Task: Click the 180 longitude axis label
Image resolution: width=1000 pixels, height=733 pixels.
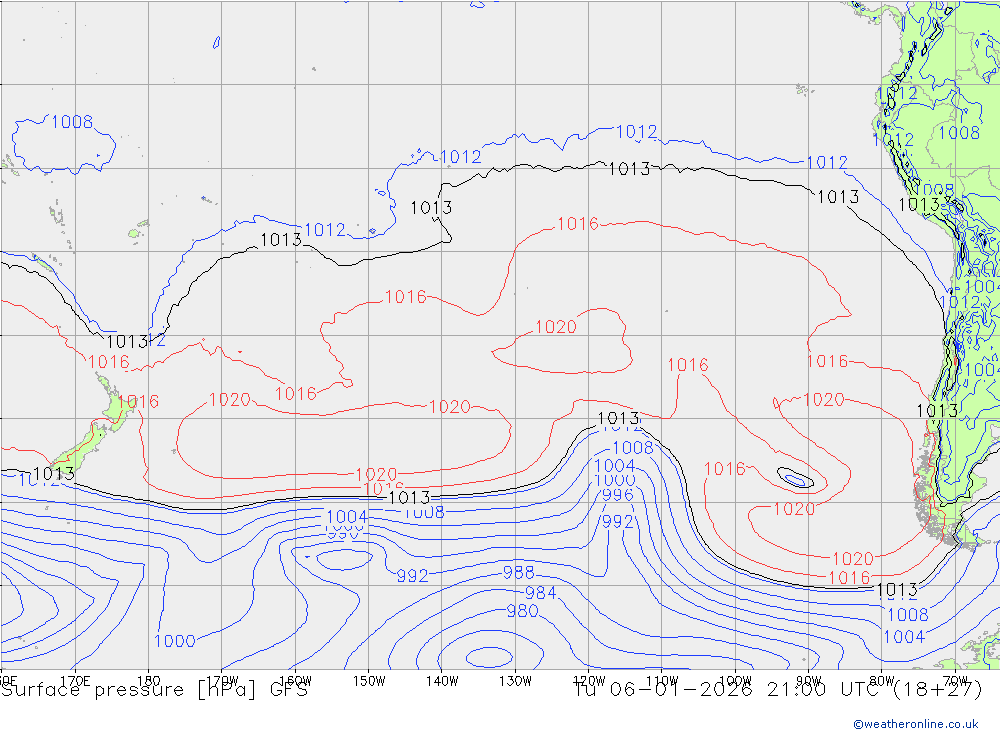Action: click(x=149, y=681)
